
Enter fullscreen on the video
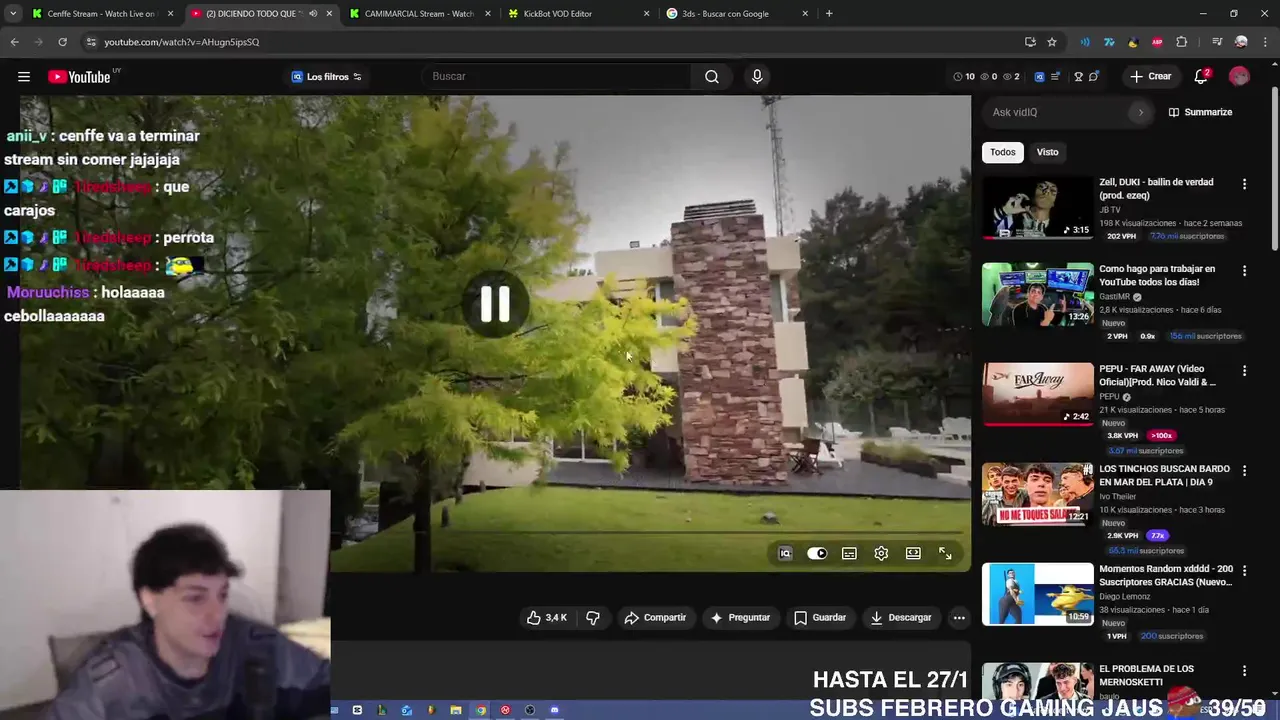pyautogui.click(x=945, y=553)
